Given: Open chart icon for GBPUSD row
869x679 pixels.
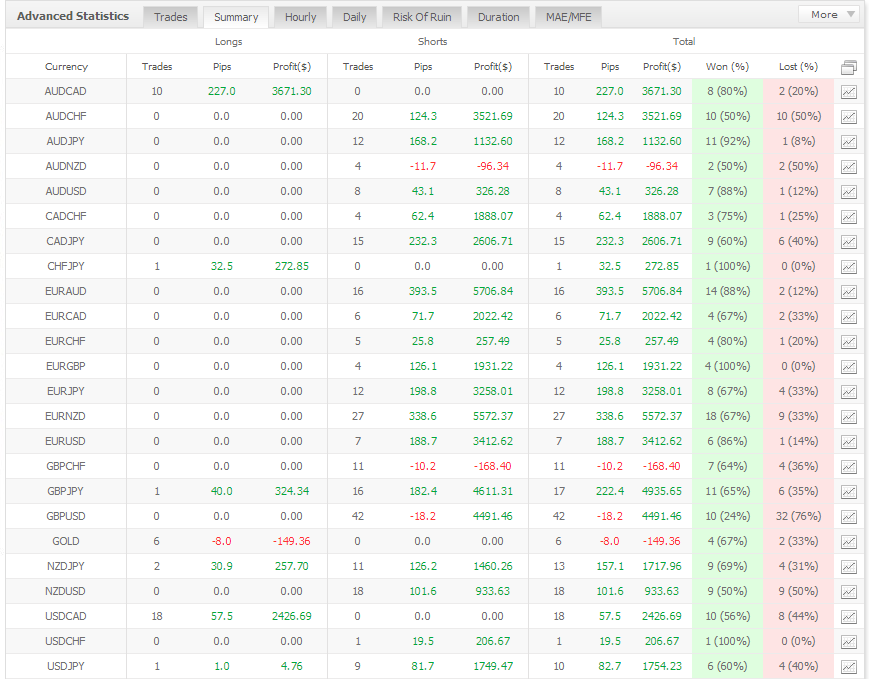Looking at the screenshot, I should tap(848, 517).
